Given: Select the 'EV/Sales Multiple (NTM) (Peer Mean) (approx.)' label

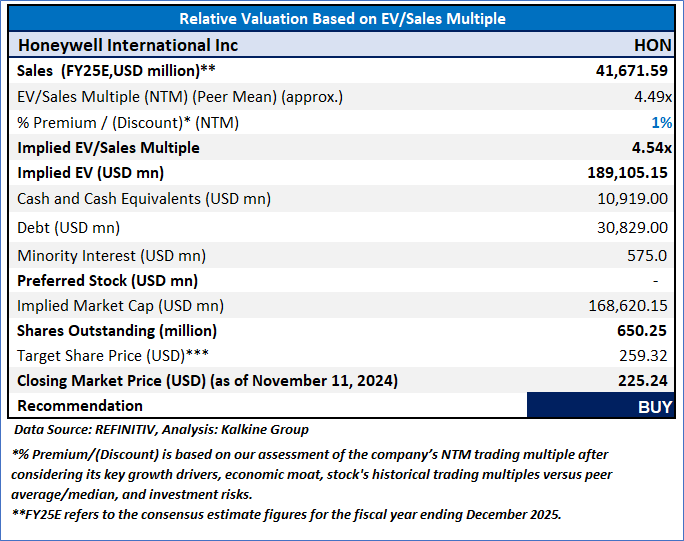Looking at the screenshot, I should point(180,97).
